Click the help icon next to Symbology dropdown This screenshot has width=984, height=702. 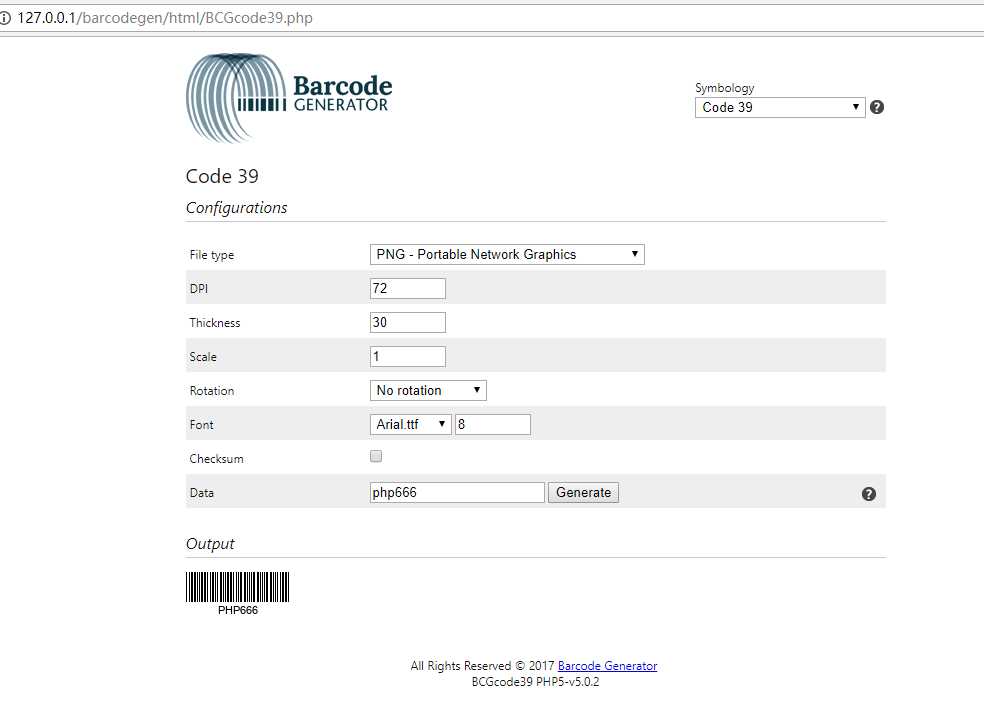(877, 107)
